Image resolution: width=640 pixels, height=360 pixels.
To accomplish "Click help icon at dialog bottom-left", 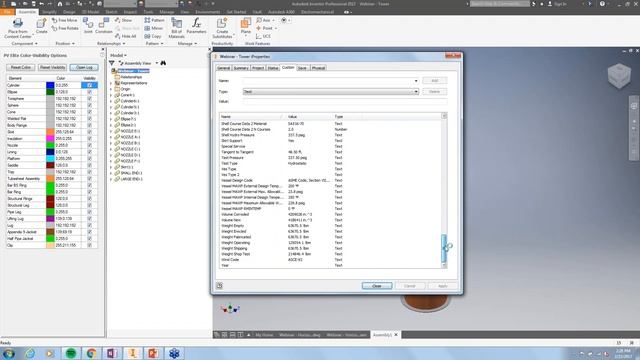I will point(219,286).
